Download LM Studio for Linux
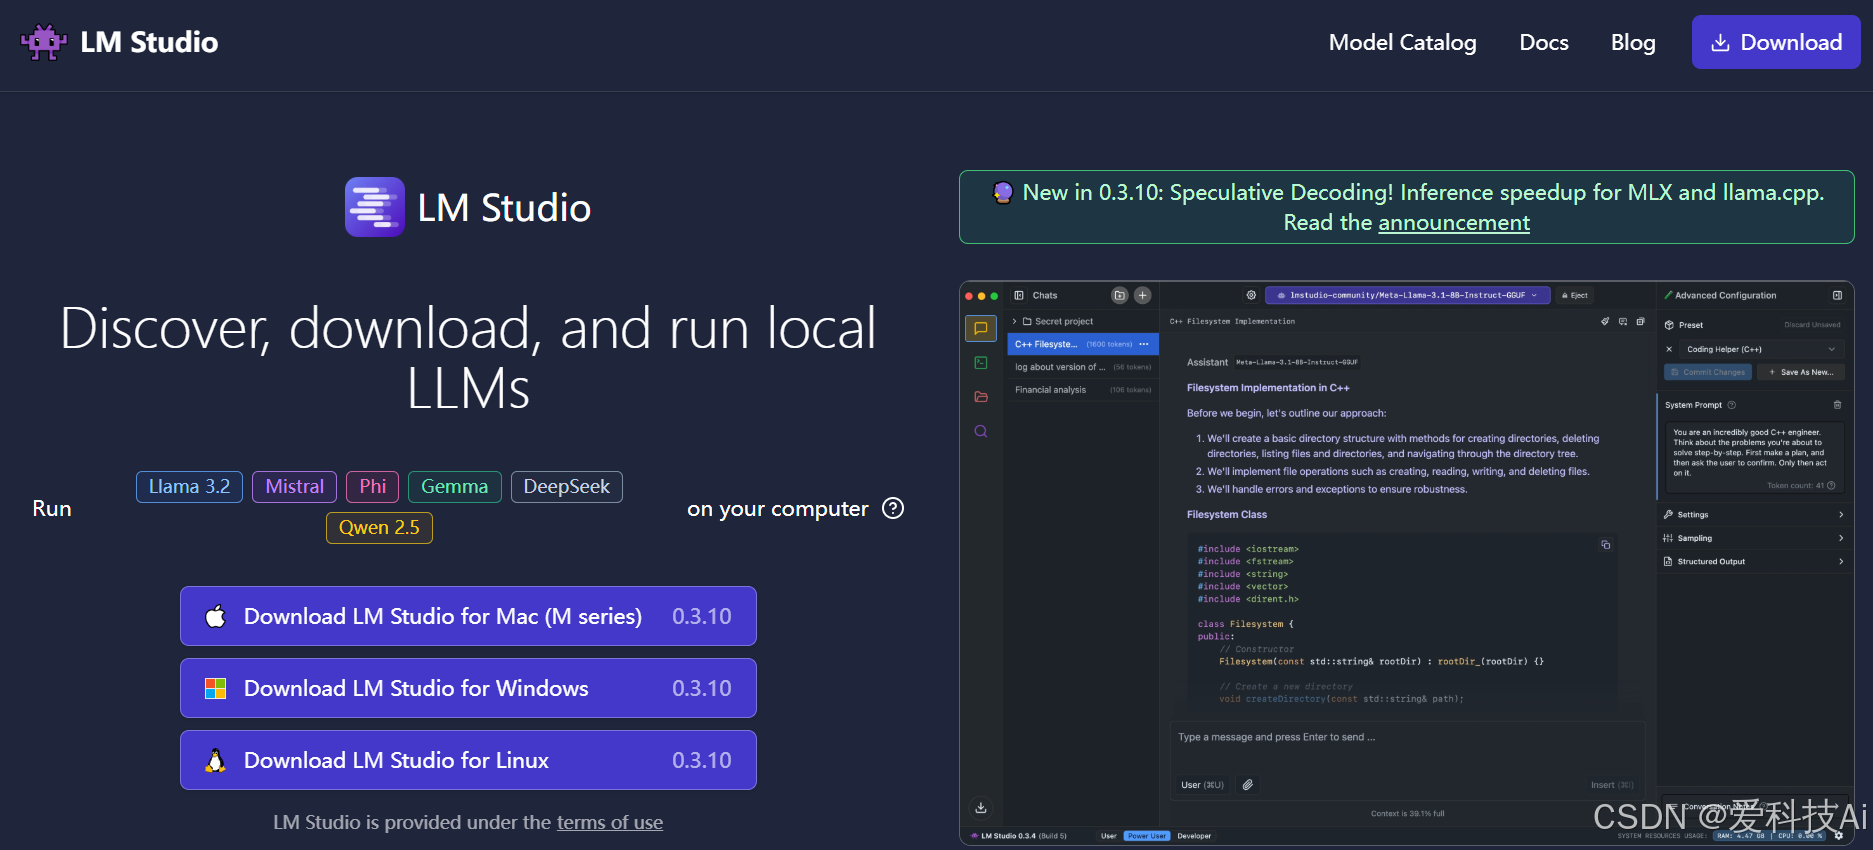 coord(468,760)
